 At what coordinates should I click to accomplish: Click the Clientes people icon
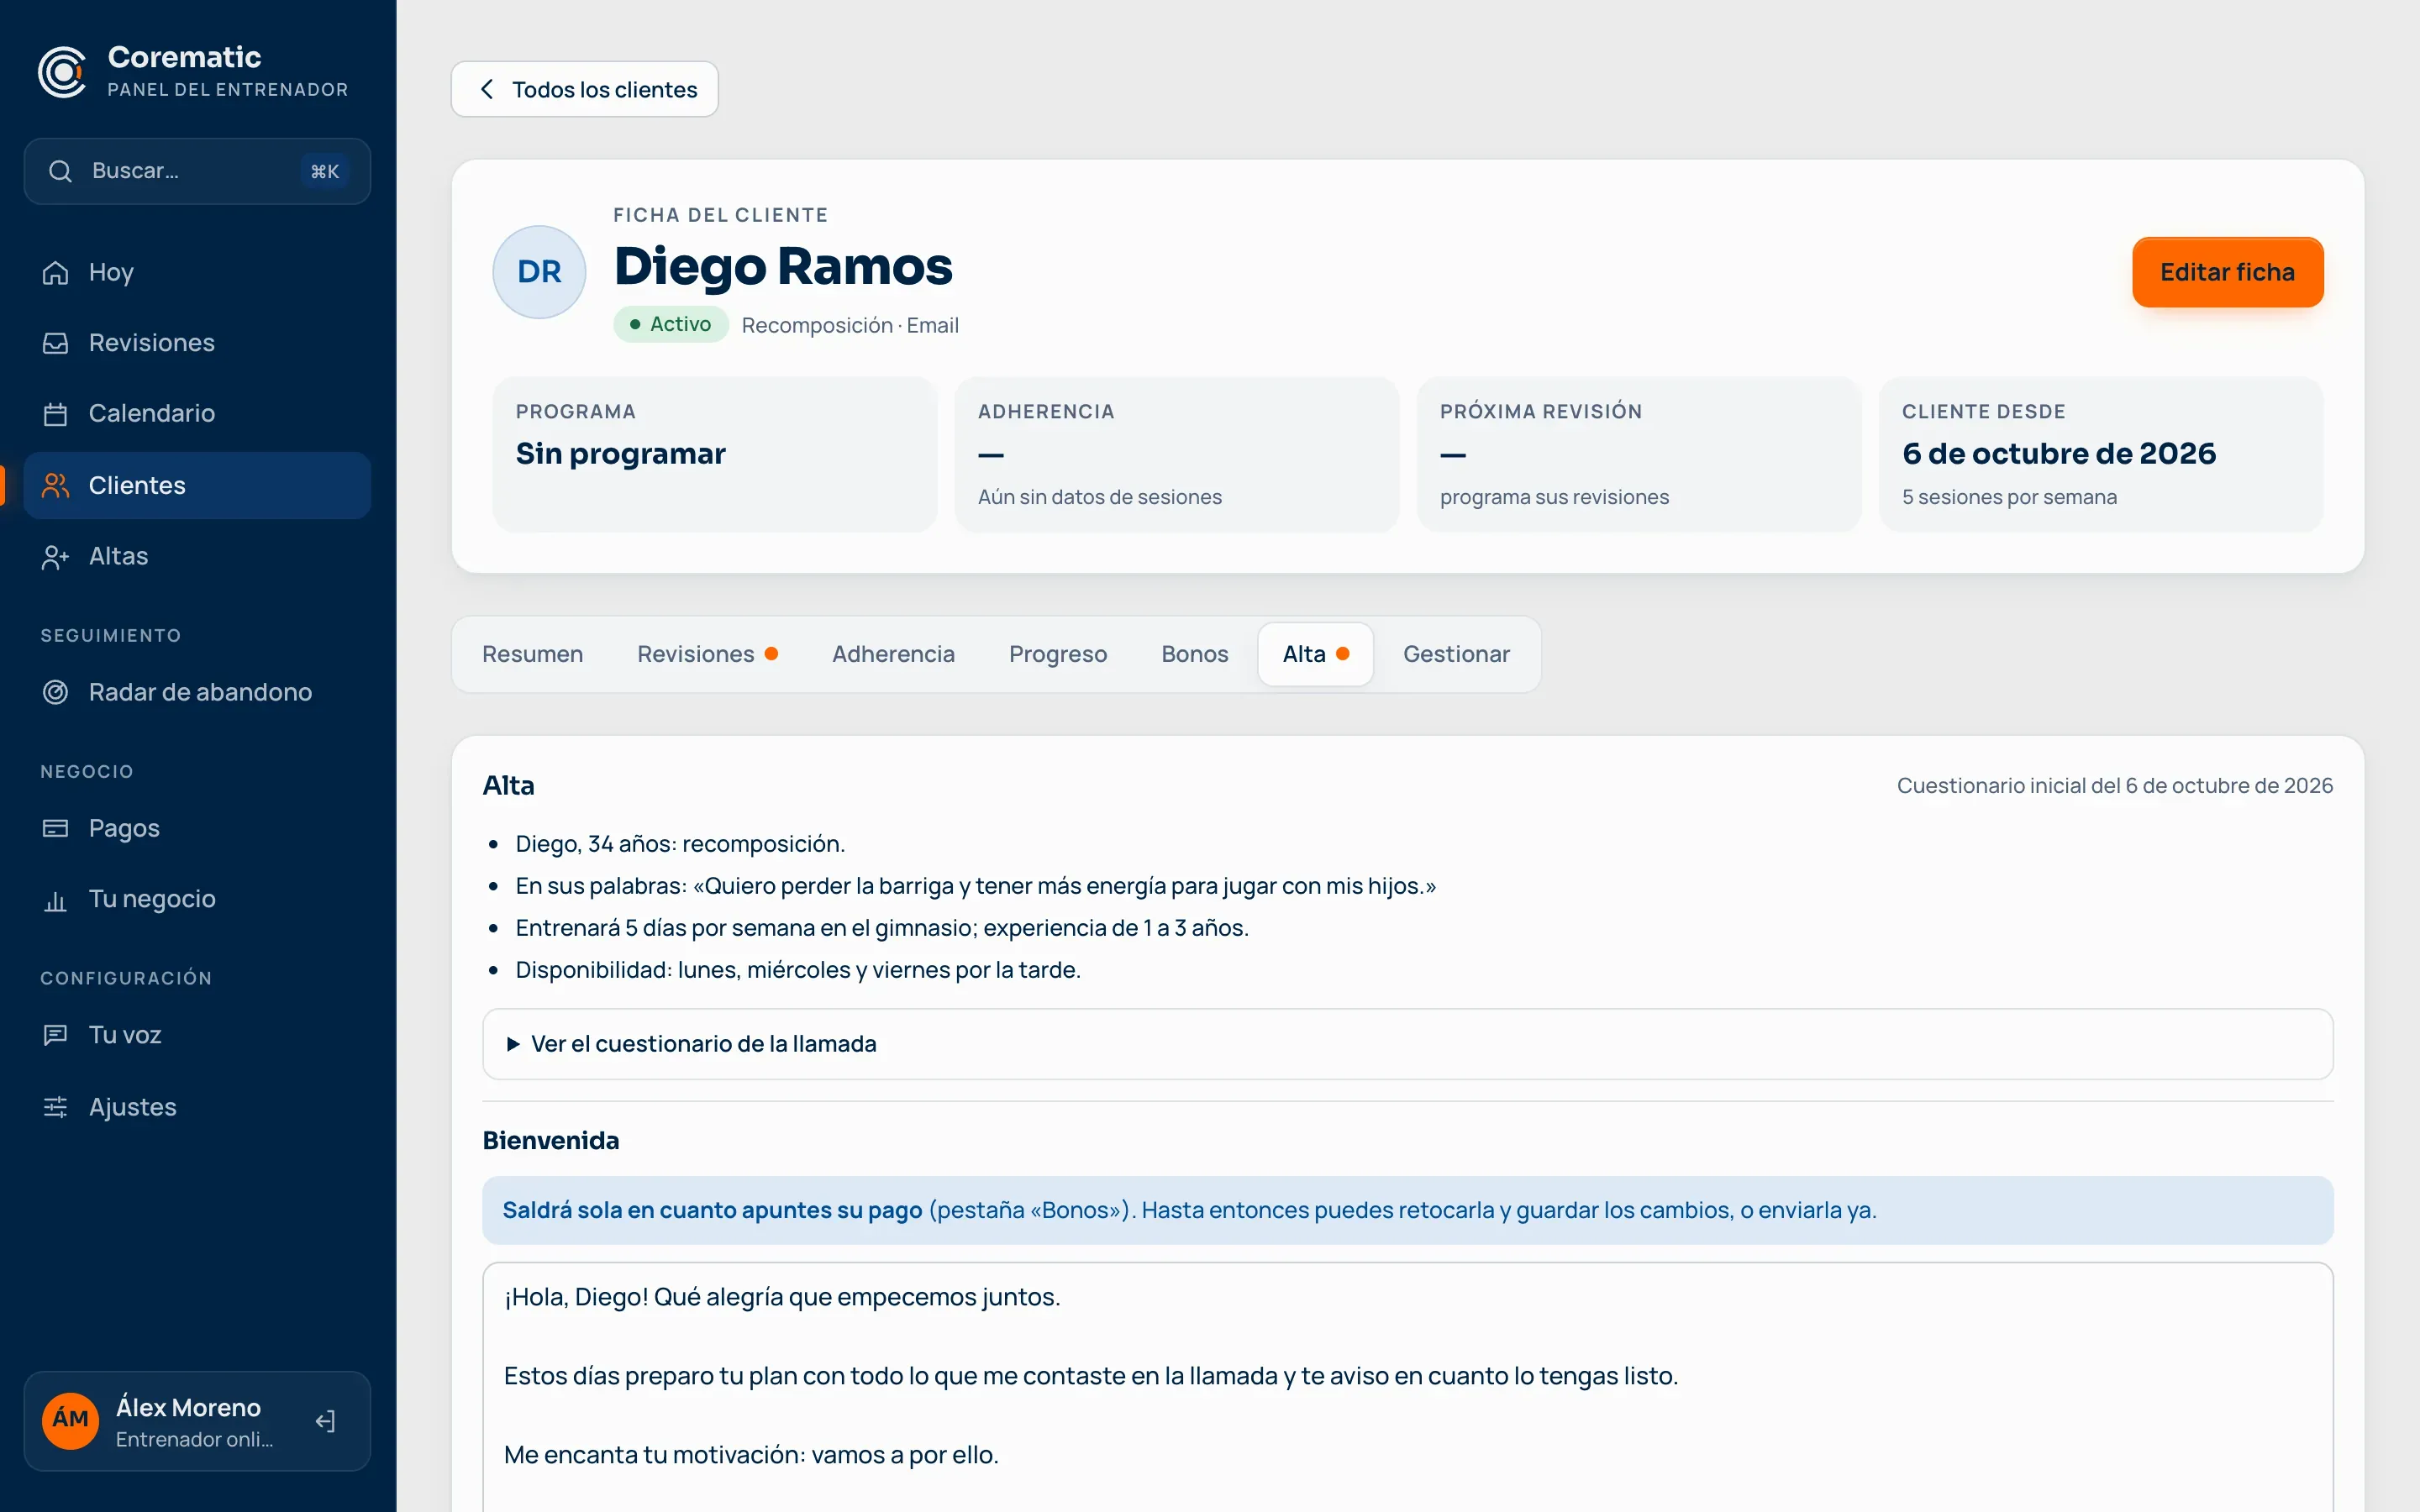click(x=55, y=485)
